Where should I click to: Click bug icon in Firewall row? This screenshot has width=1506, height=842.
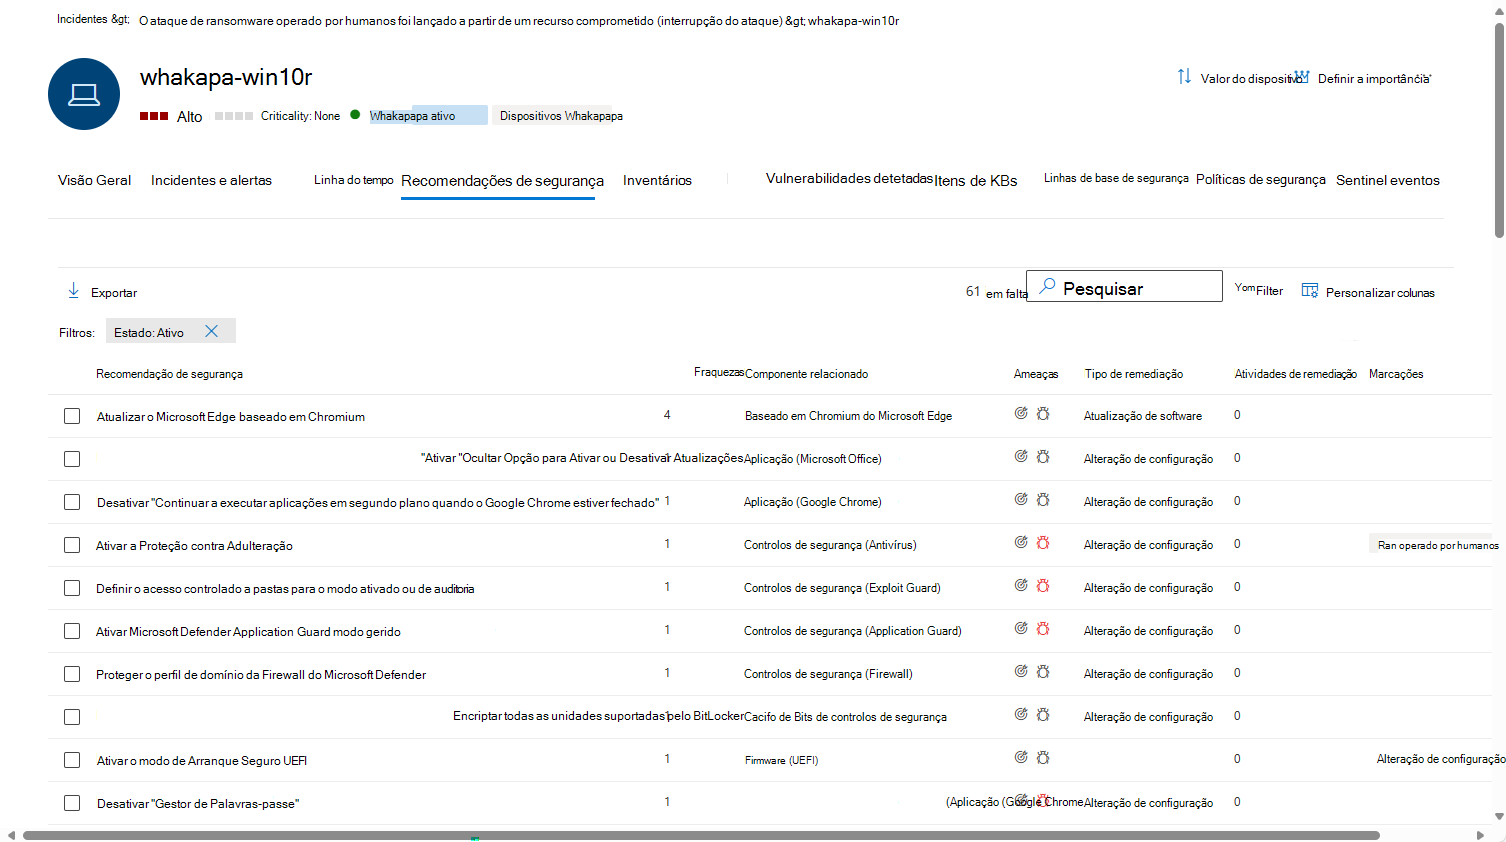[x=1043, y=671]
